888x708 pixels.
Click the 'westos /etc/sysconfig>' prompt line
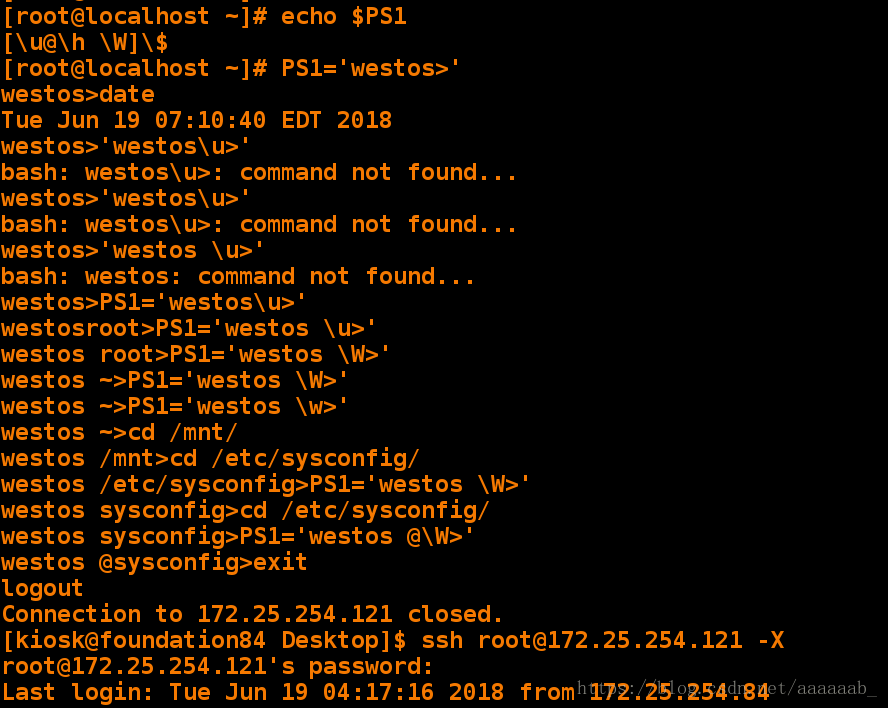tap(266, 485)
